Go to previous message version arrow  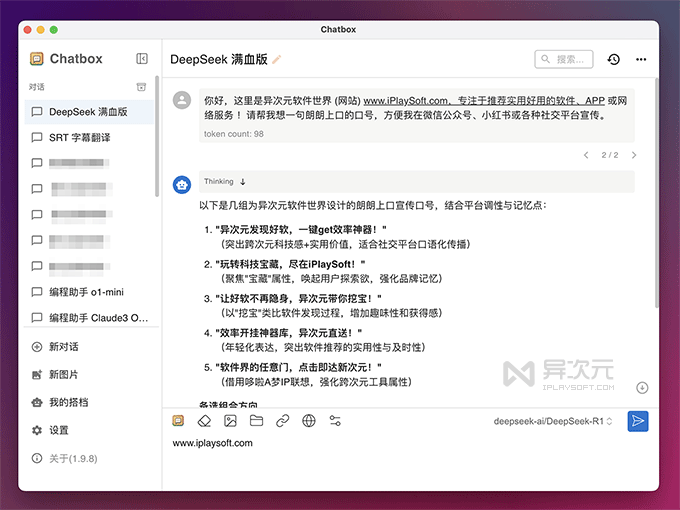click(x=586, y=155)
